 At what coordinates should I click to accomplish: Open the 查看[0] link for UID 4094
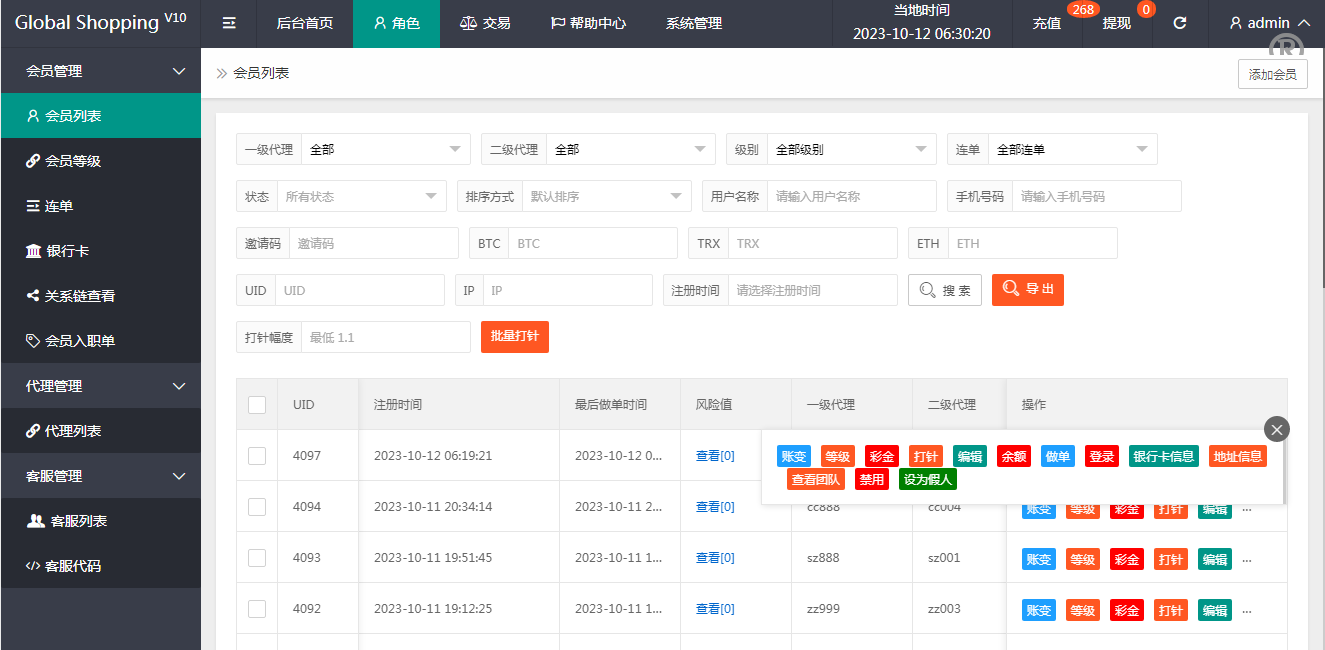click(713, 506)
